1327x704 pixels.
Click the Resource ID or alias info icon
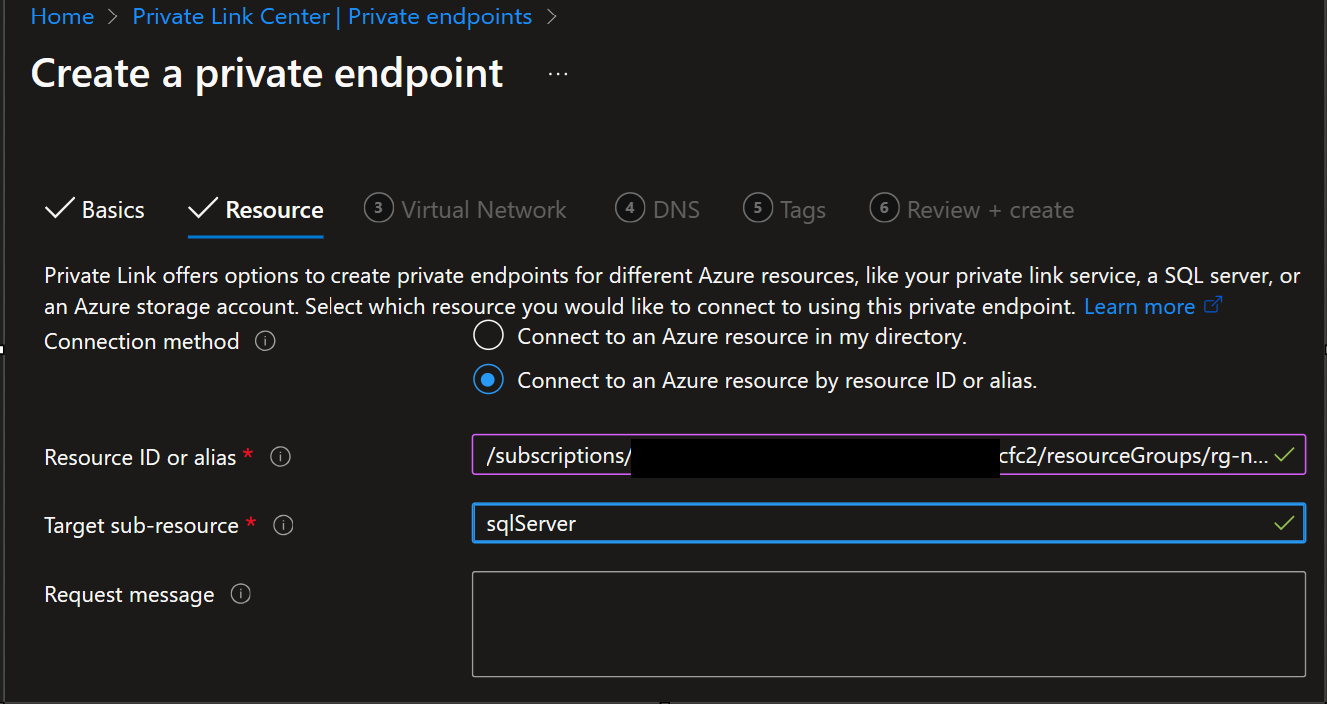(281, 457)
